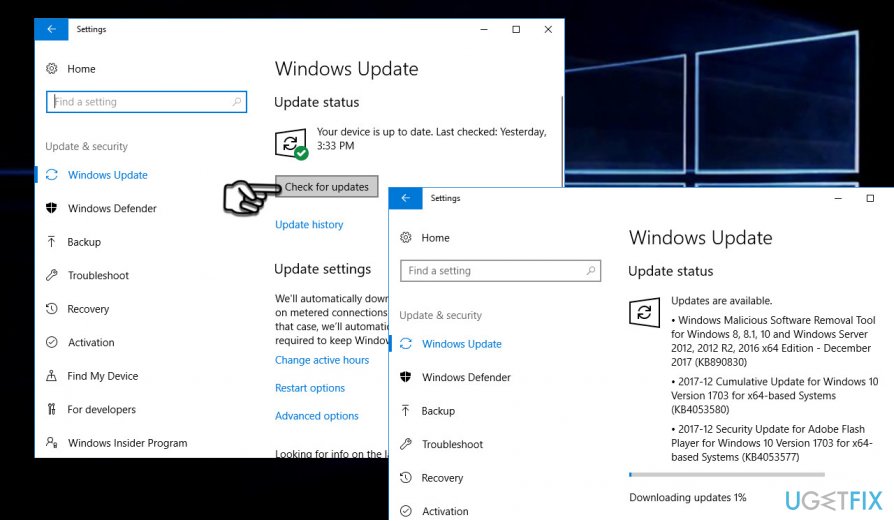The image size is (894, 521).
Task: Click the up-to-date status icon with green check
Action: 291,144
